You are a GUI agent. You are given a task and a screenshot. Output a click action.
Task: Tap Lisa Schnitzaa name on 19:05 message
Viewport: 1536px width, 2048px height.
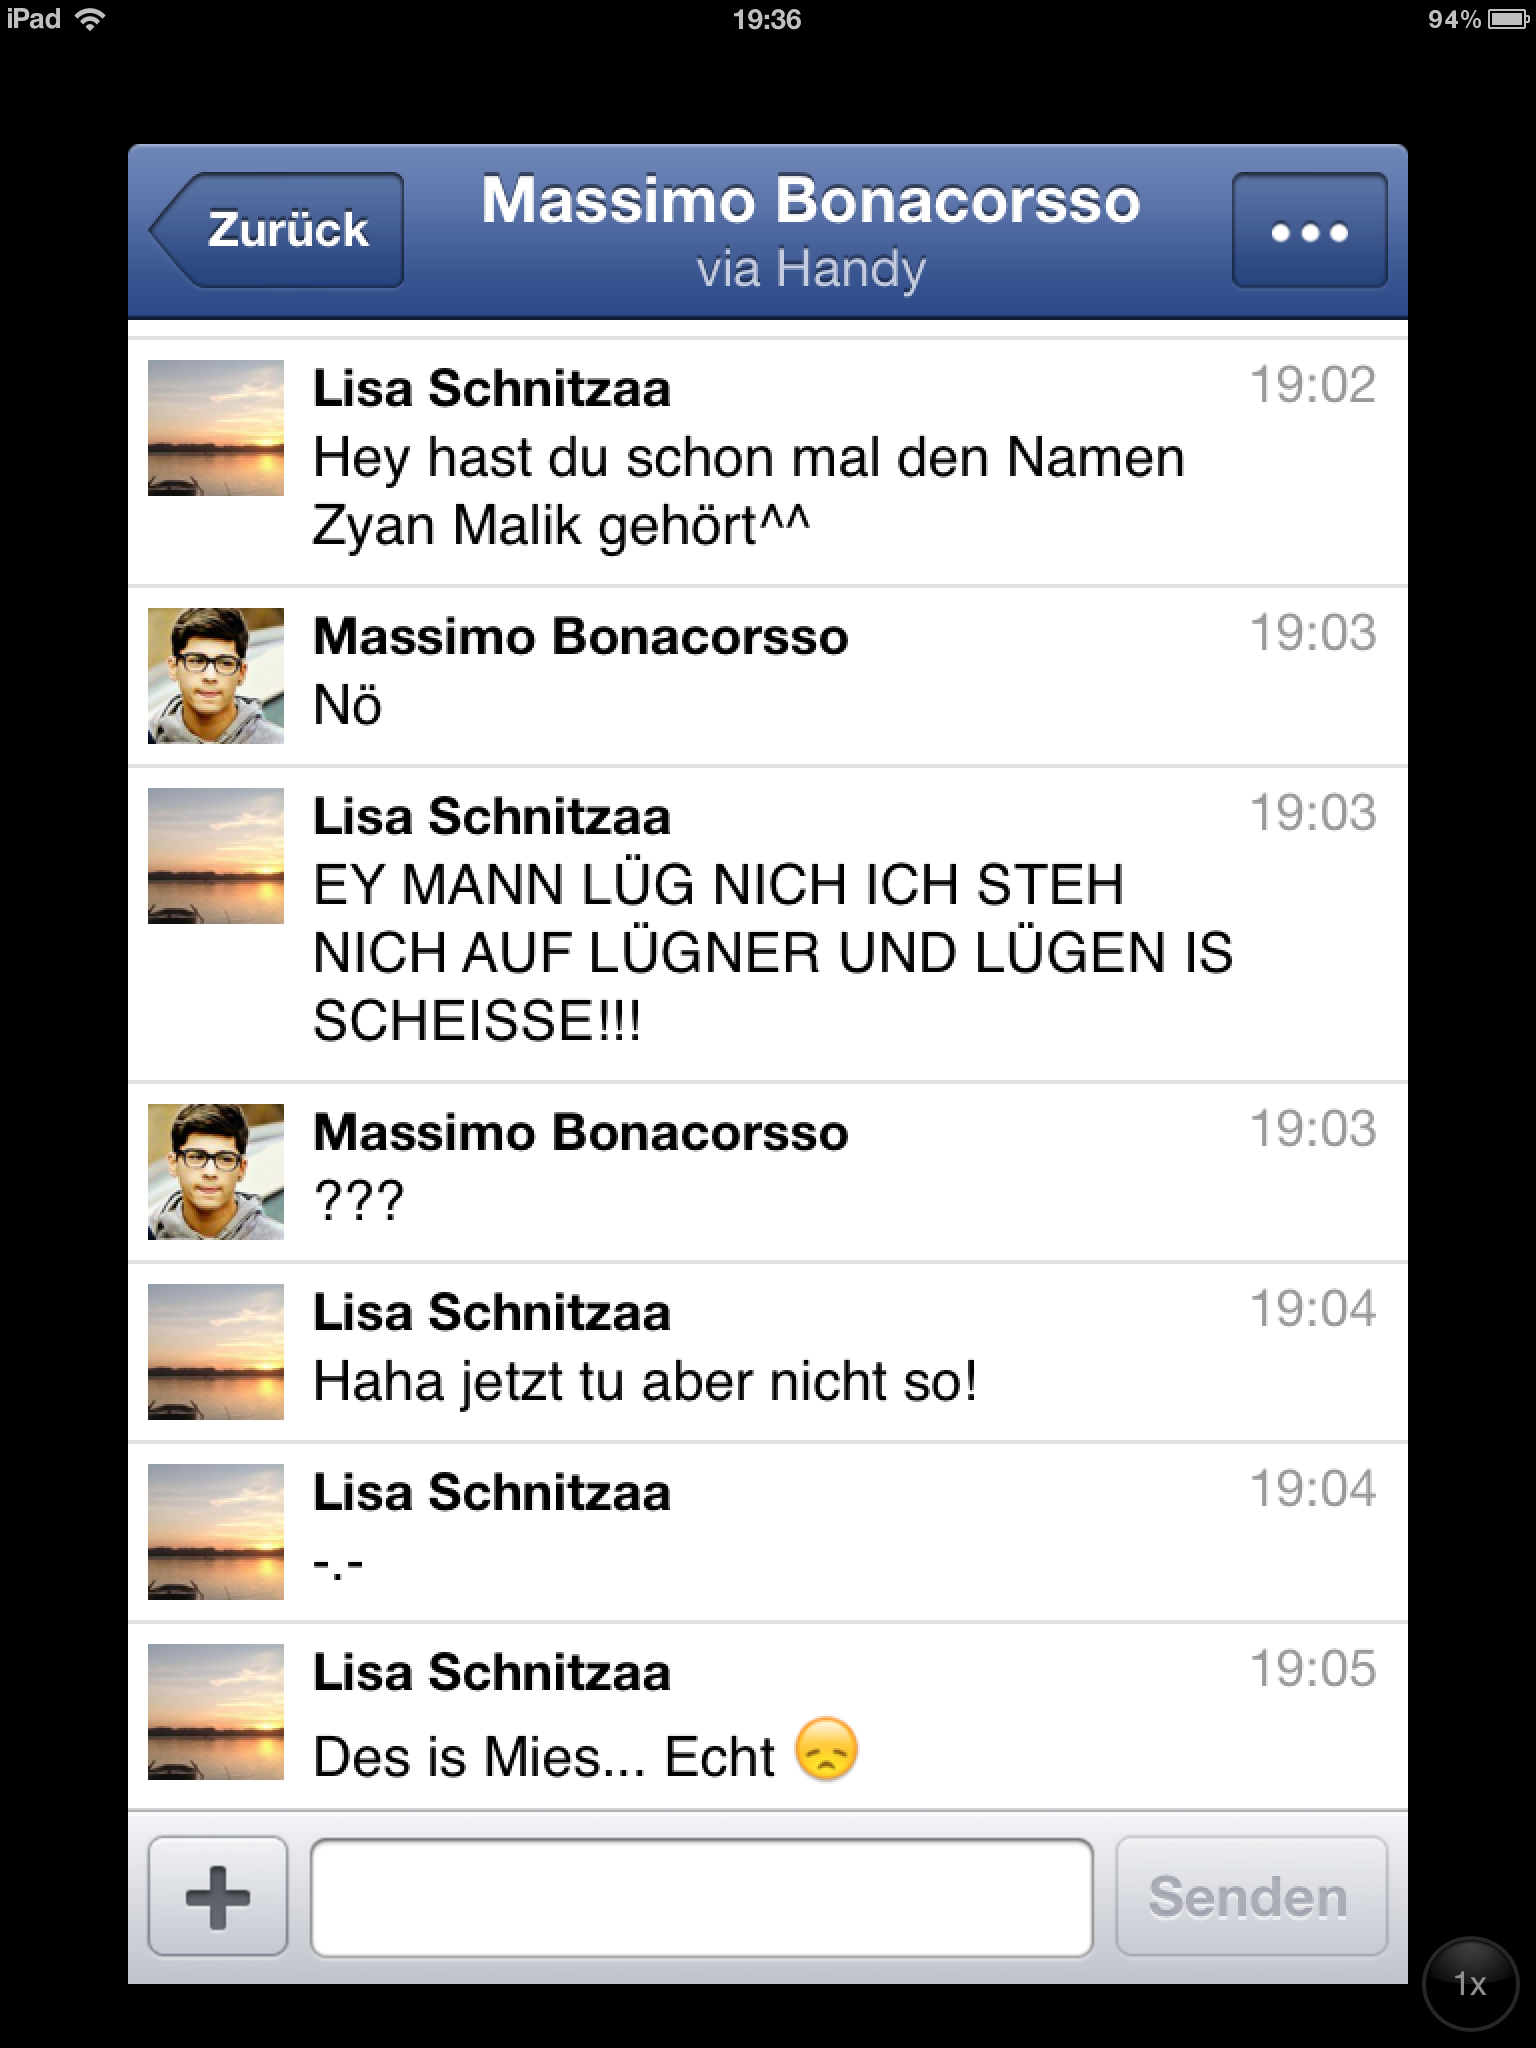coord(491,1673)
